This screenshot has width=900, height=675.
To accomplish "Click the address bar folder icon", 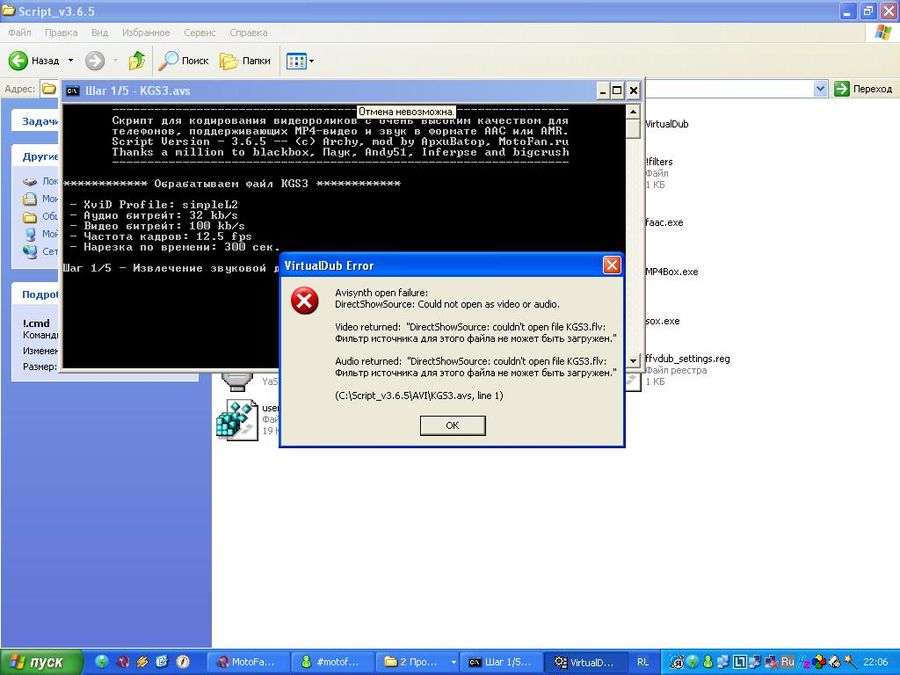I will tap(49, 89).
